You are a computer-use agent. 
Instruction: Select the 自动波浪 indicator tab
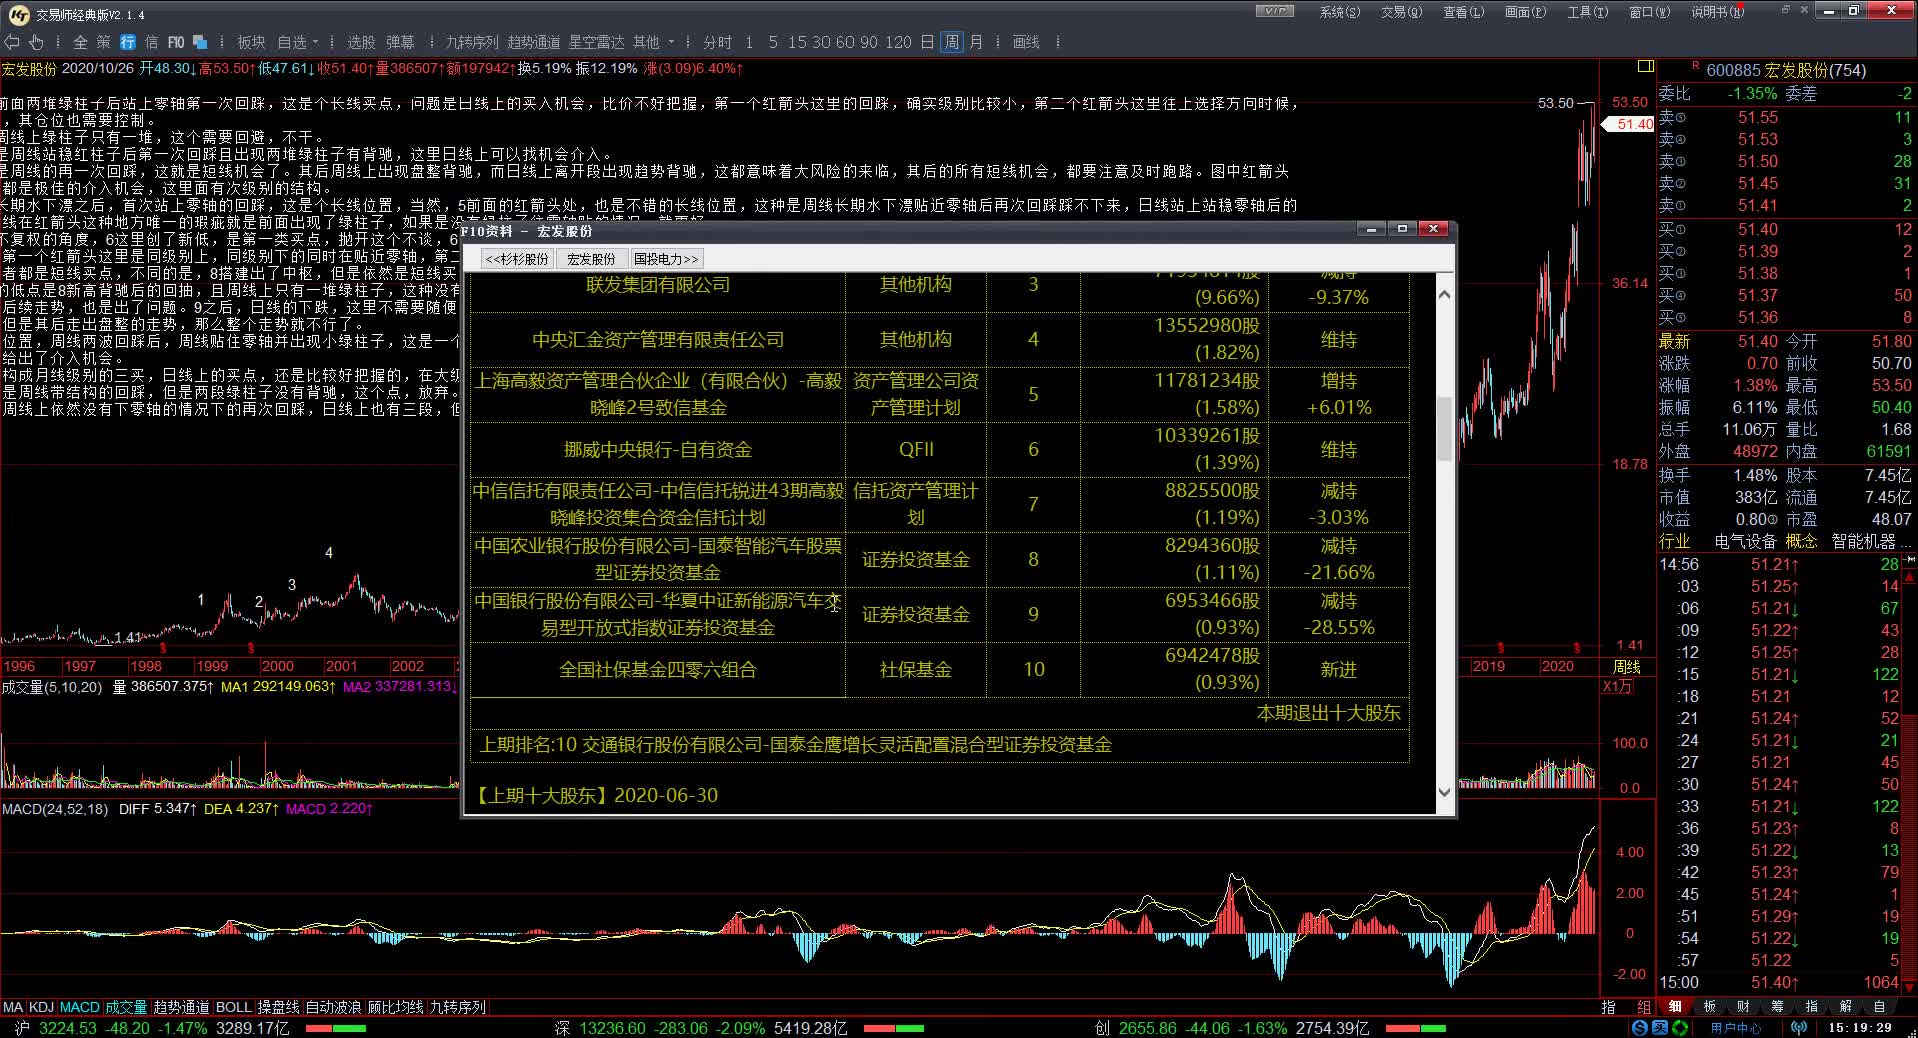(x=334, y=1007)
